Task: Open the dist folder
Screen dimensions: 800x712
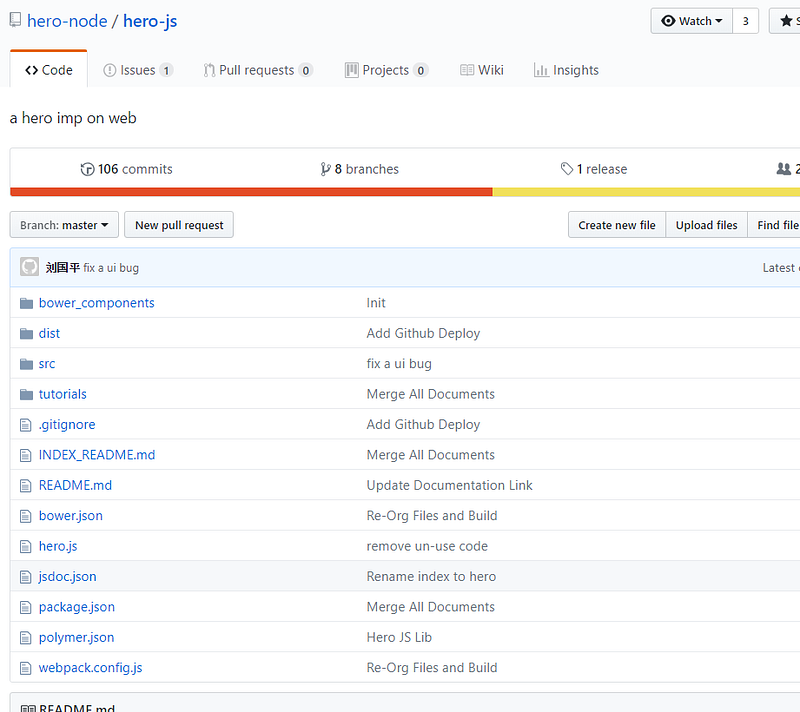Action: coord(49,334)
